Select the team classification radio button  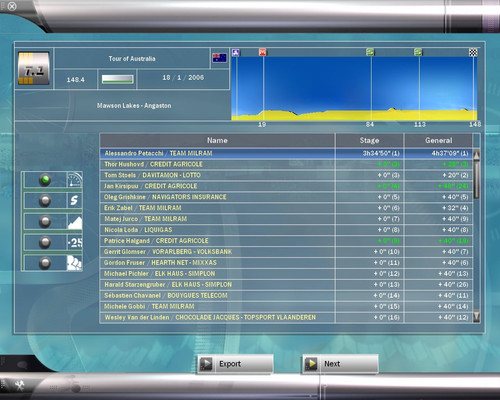click(45, 263)
